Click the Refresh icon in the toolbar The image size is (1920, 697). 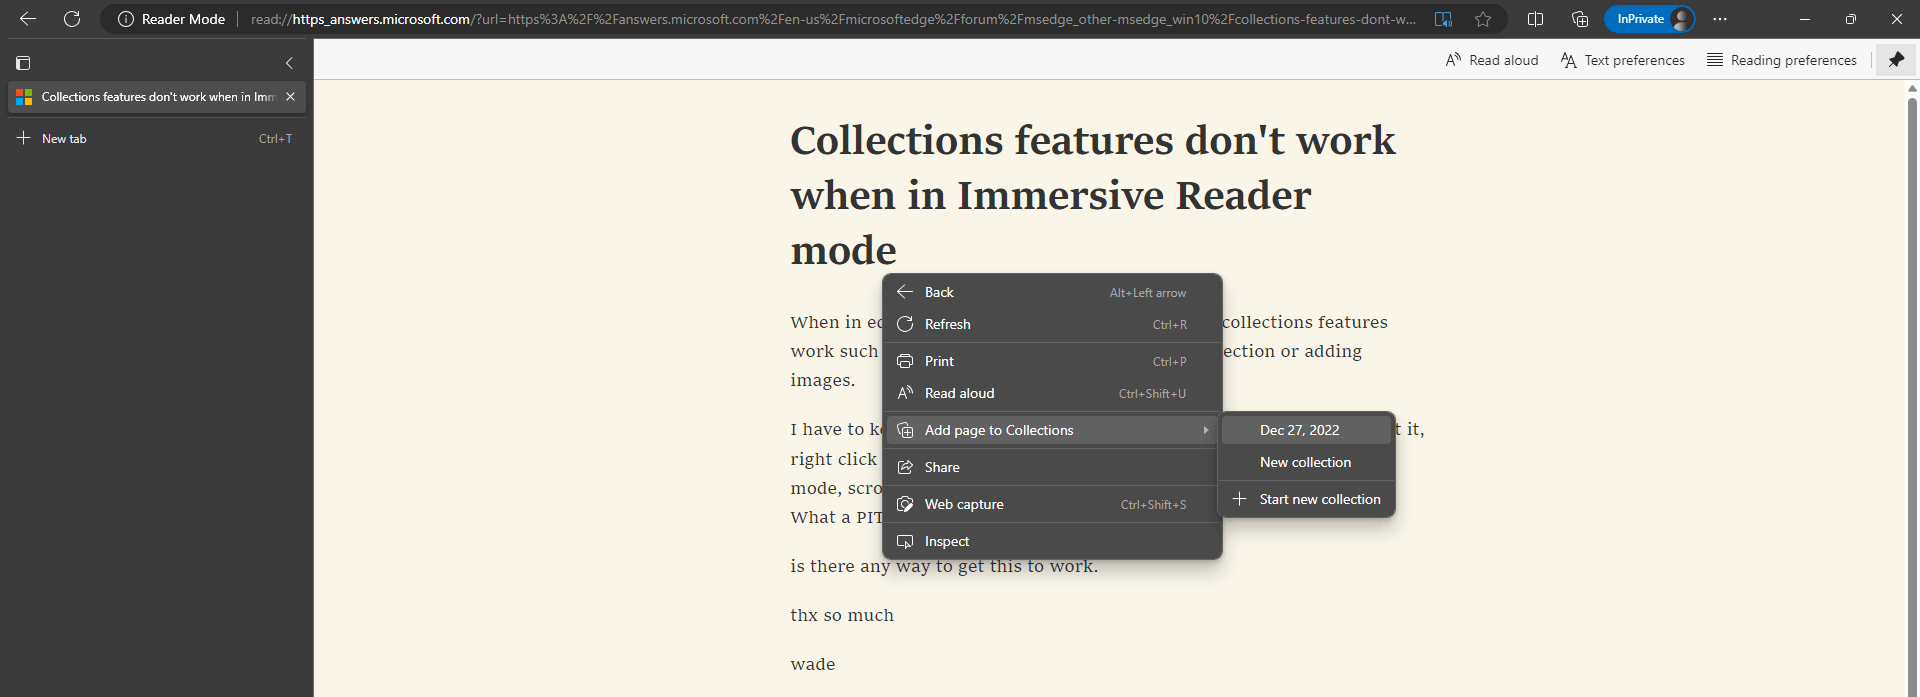point(72,19)
